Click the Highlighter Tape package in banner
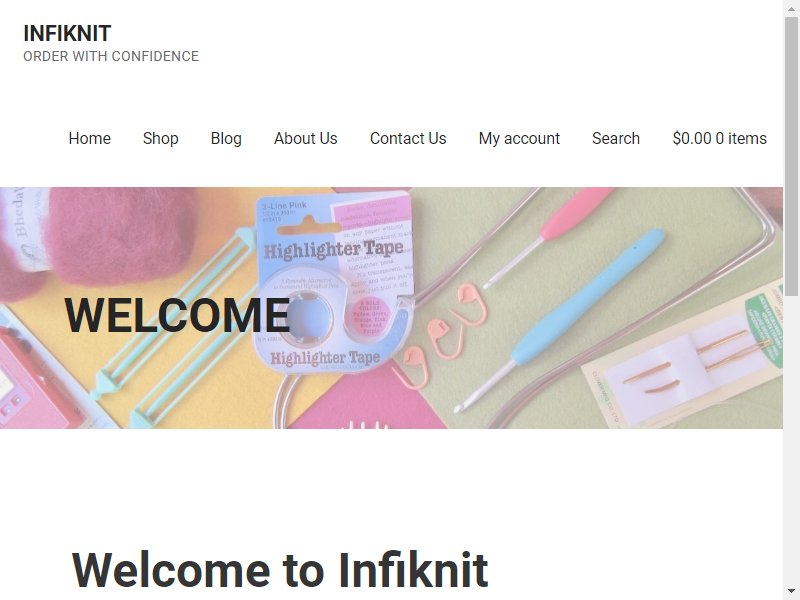The image size is (800, 600). pos(334,280)
